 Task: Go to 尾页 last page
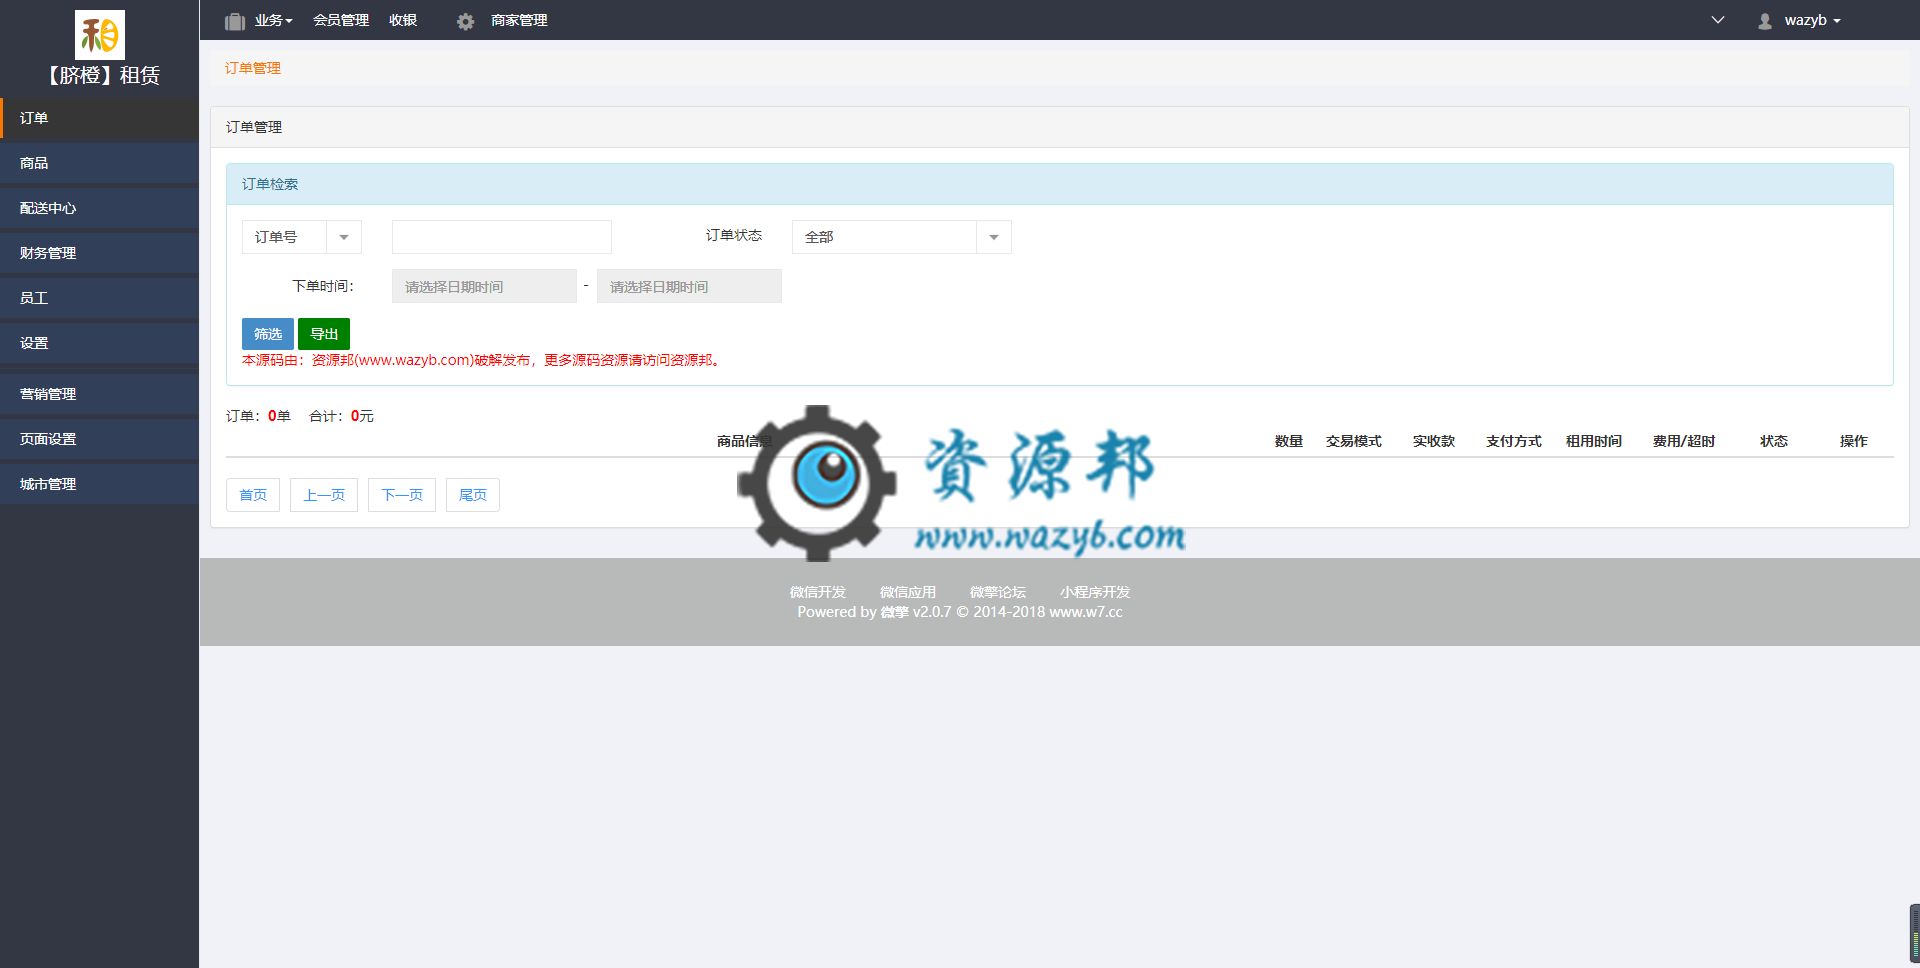(x=473, y=495)
